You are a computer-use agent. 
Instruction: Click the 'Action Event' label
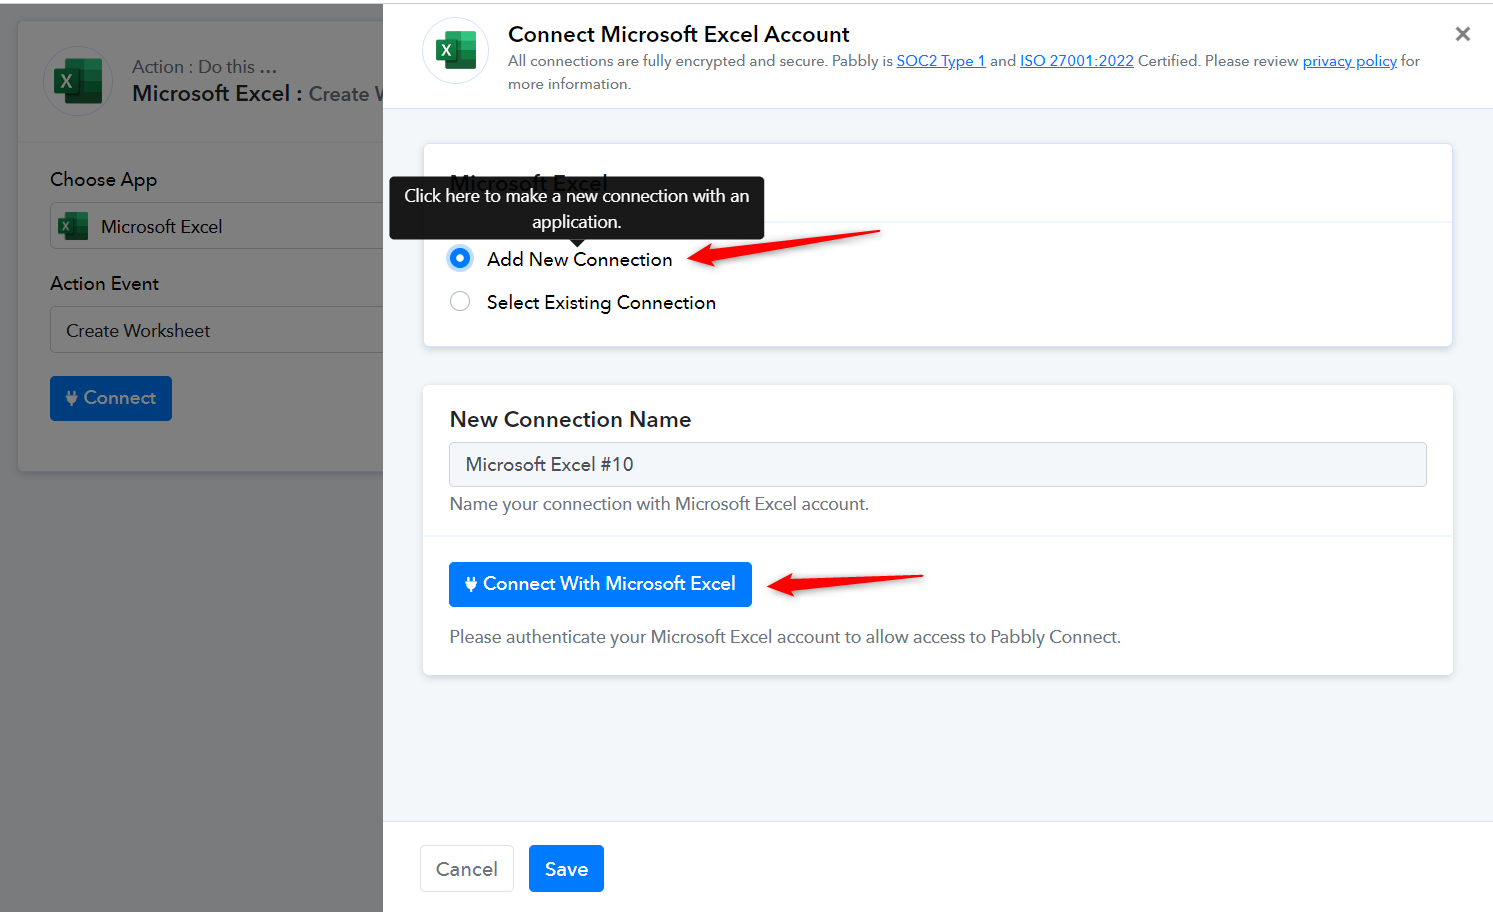click(105, 284)
